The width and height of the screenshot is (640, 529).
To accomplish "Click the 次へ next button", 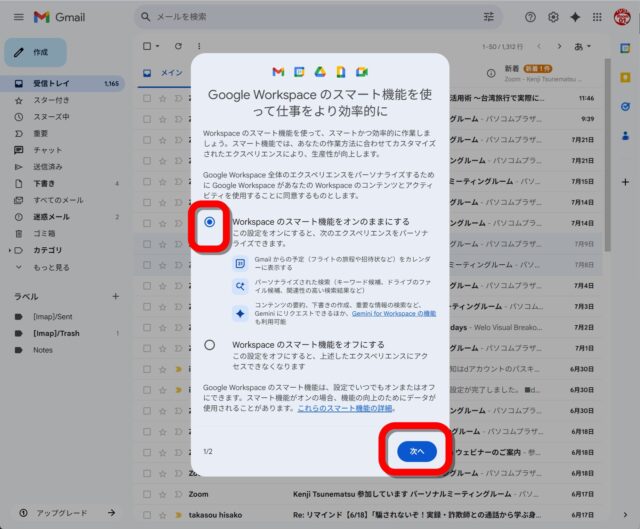I will [417, 451].
